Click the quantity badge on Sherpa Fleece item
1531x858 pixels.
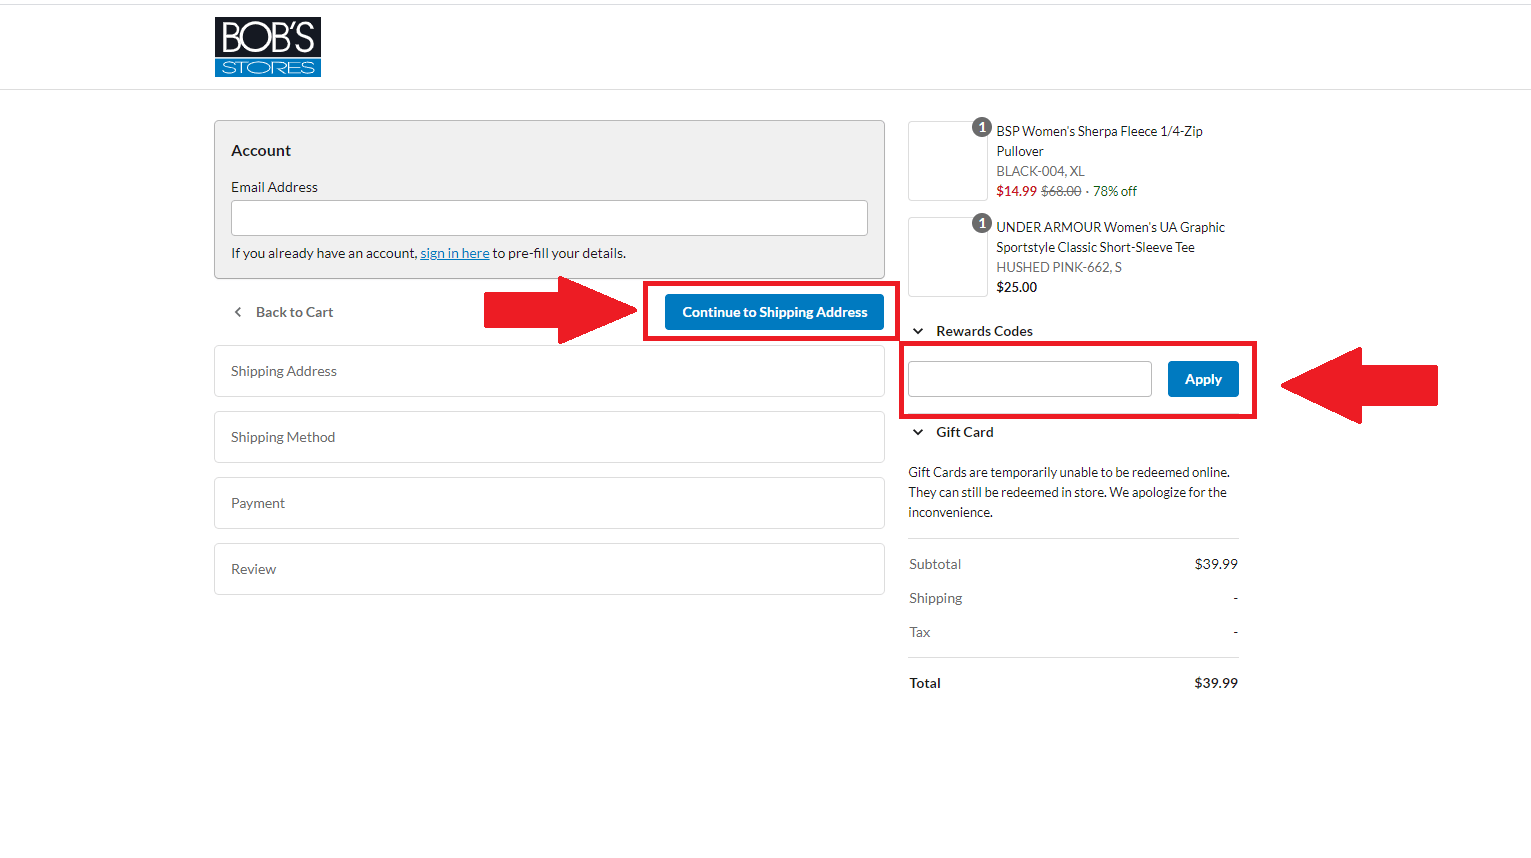(982, 127)
